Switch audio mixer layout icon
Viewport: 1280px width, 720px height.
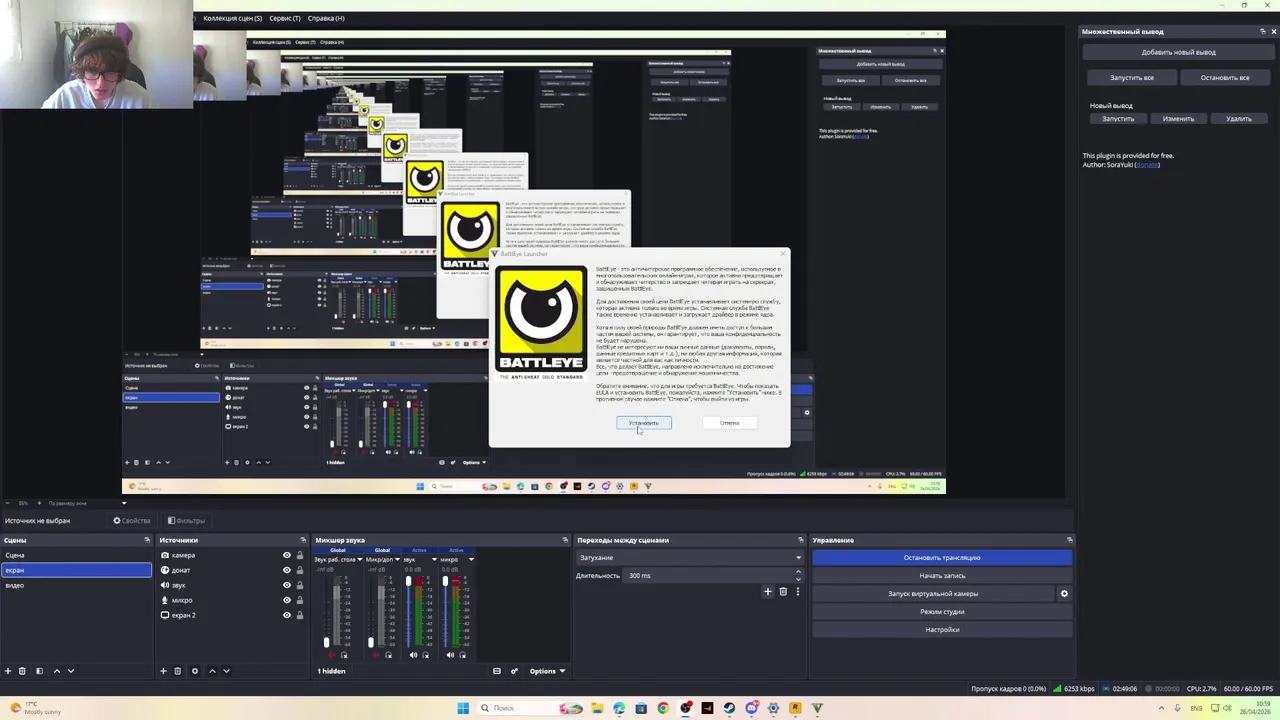click(x=497, y=671)
